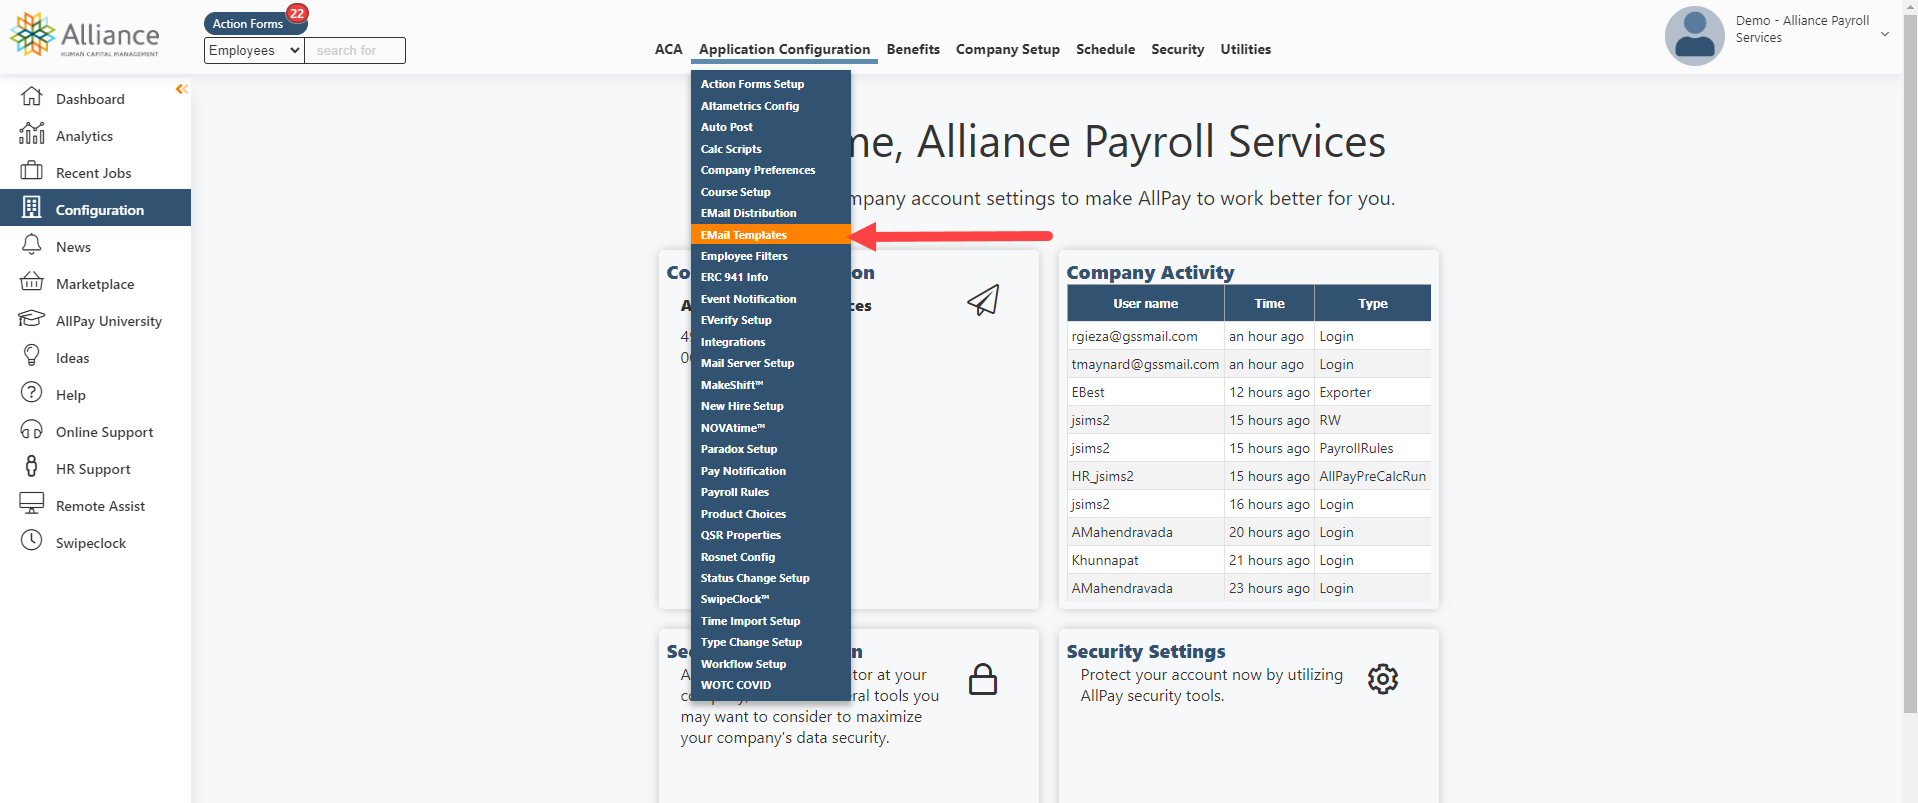Image resolution: width=1918 pixels, height=803 pixels.
Task: Click the User name column header
Action: tap(1146, 303)
